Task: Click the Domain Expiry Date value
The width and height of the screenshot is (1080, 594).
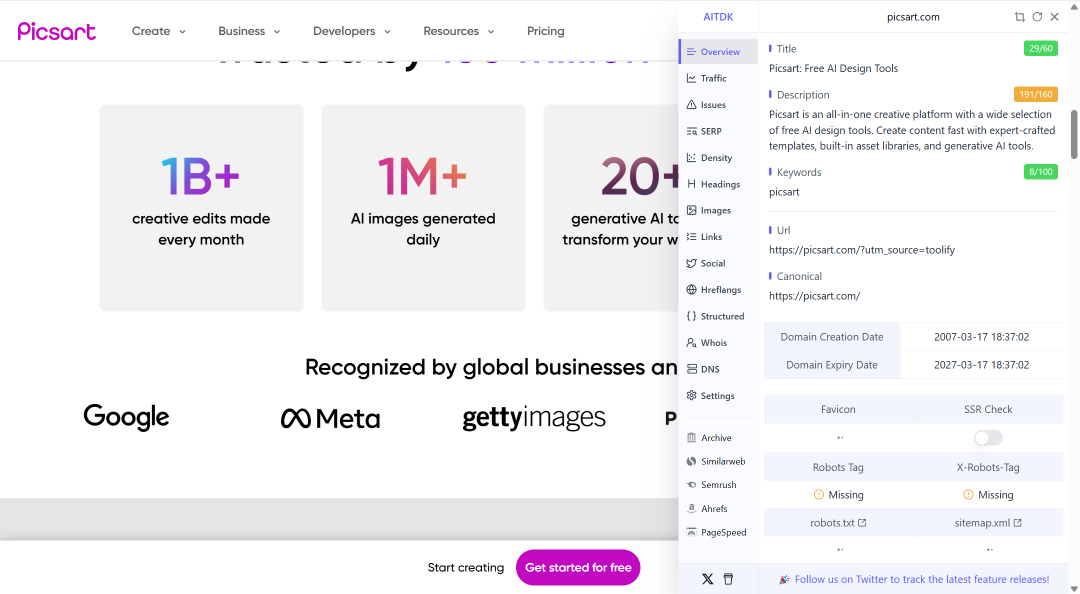Action: 982,365
